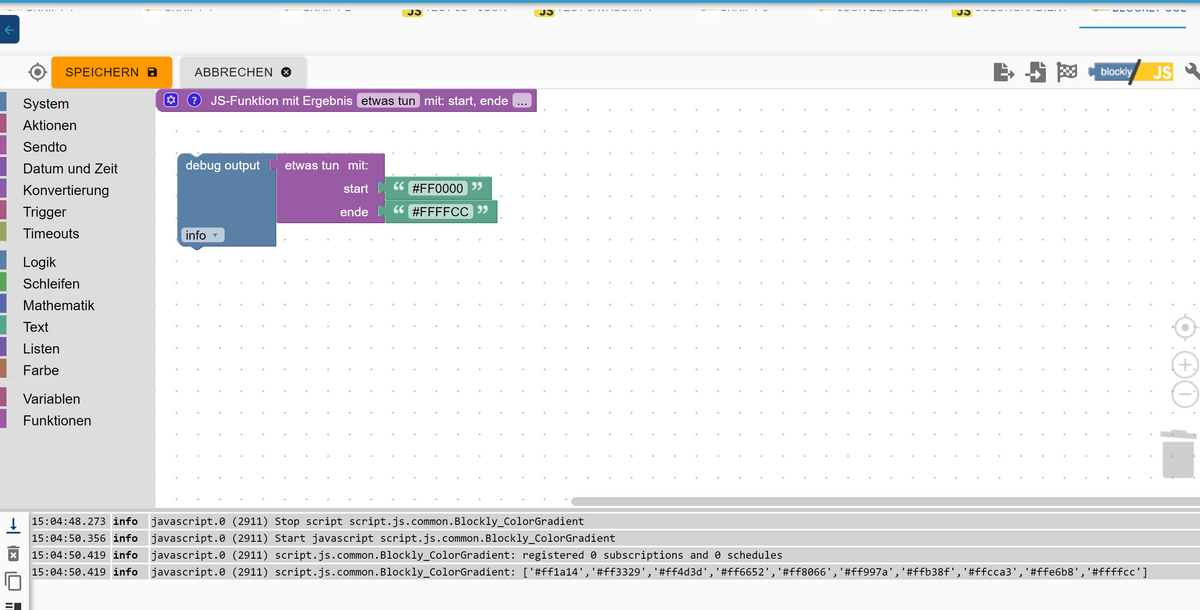Open the wrench settings icon in the toolbar
Screen dimensions: 1200x610
click(x=1191, y=72)
